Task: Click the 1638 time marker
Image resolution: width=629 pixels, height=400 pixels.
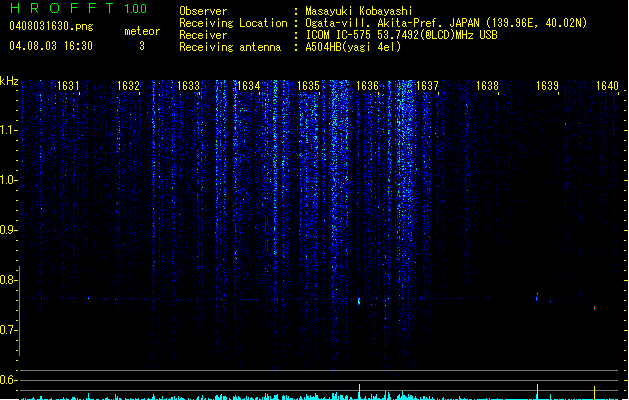Action: coord(487,86)
